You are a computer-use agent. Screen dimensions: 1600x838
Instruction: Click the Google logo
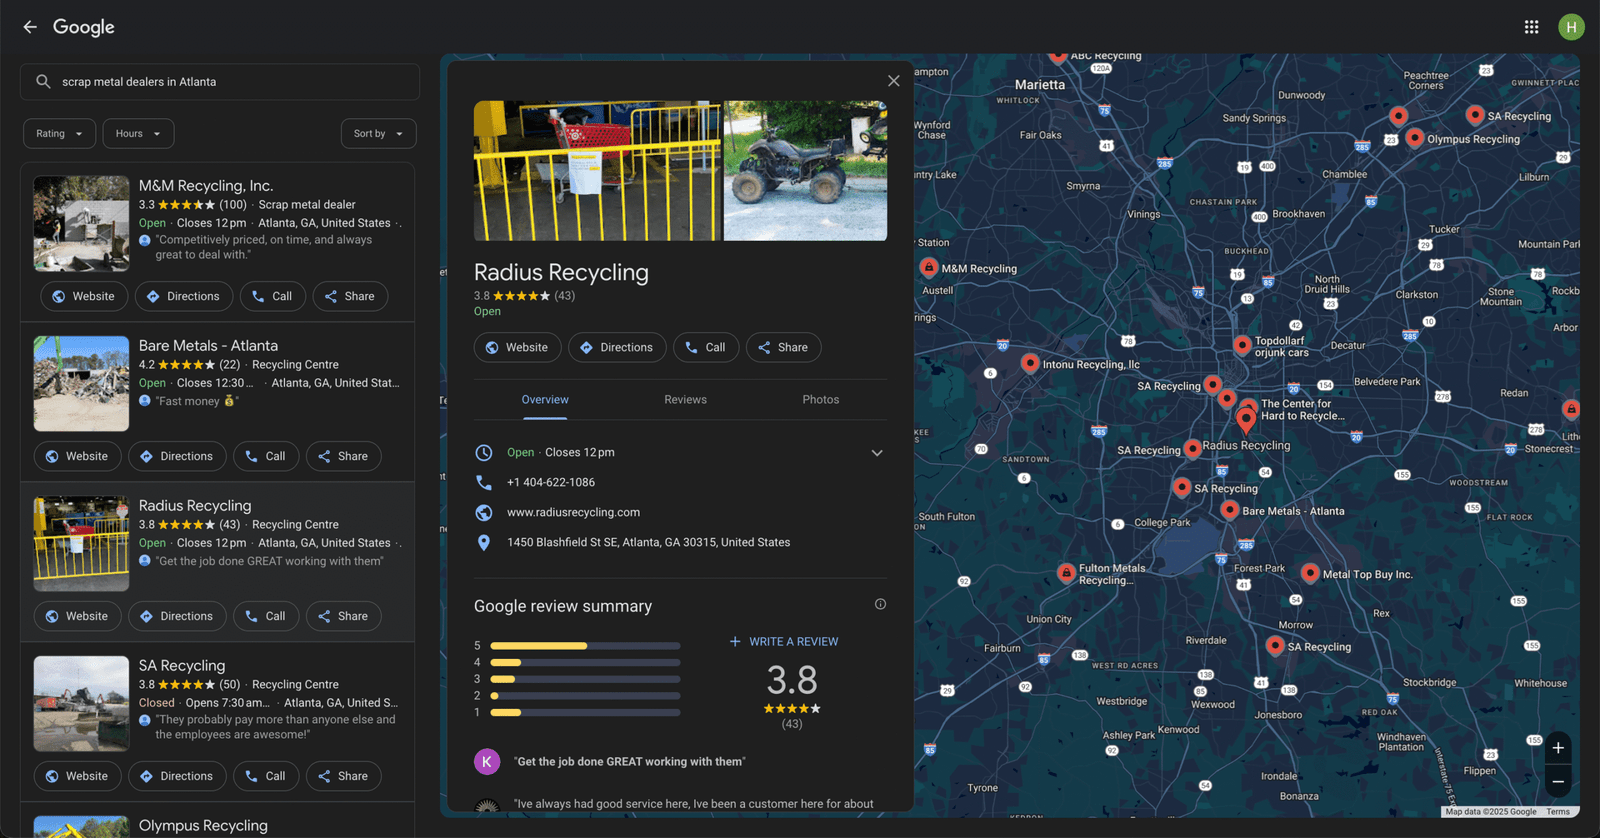pyautogui.click(x=84, y=27)
